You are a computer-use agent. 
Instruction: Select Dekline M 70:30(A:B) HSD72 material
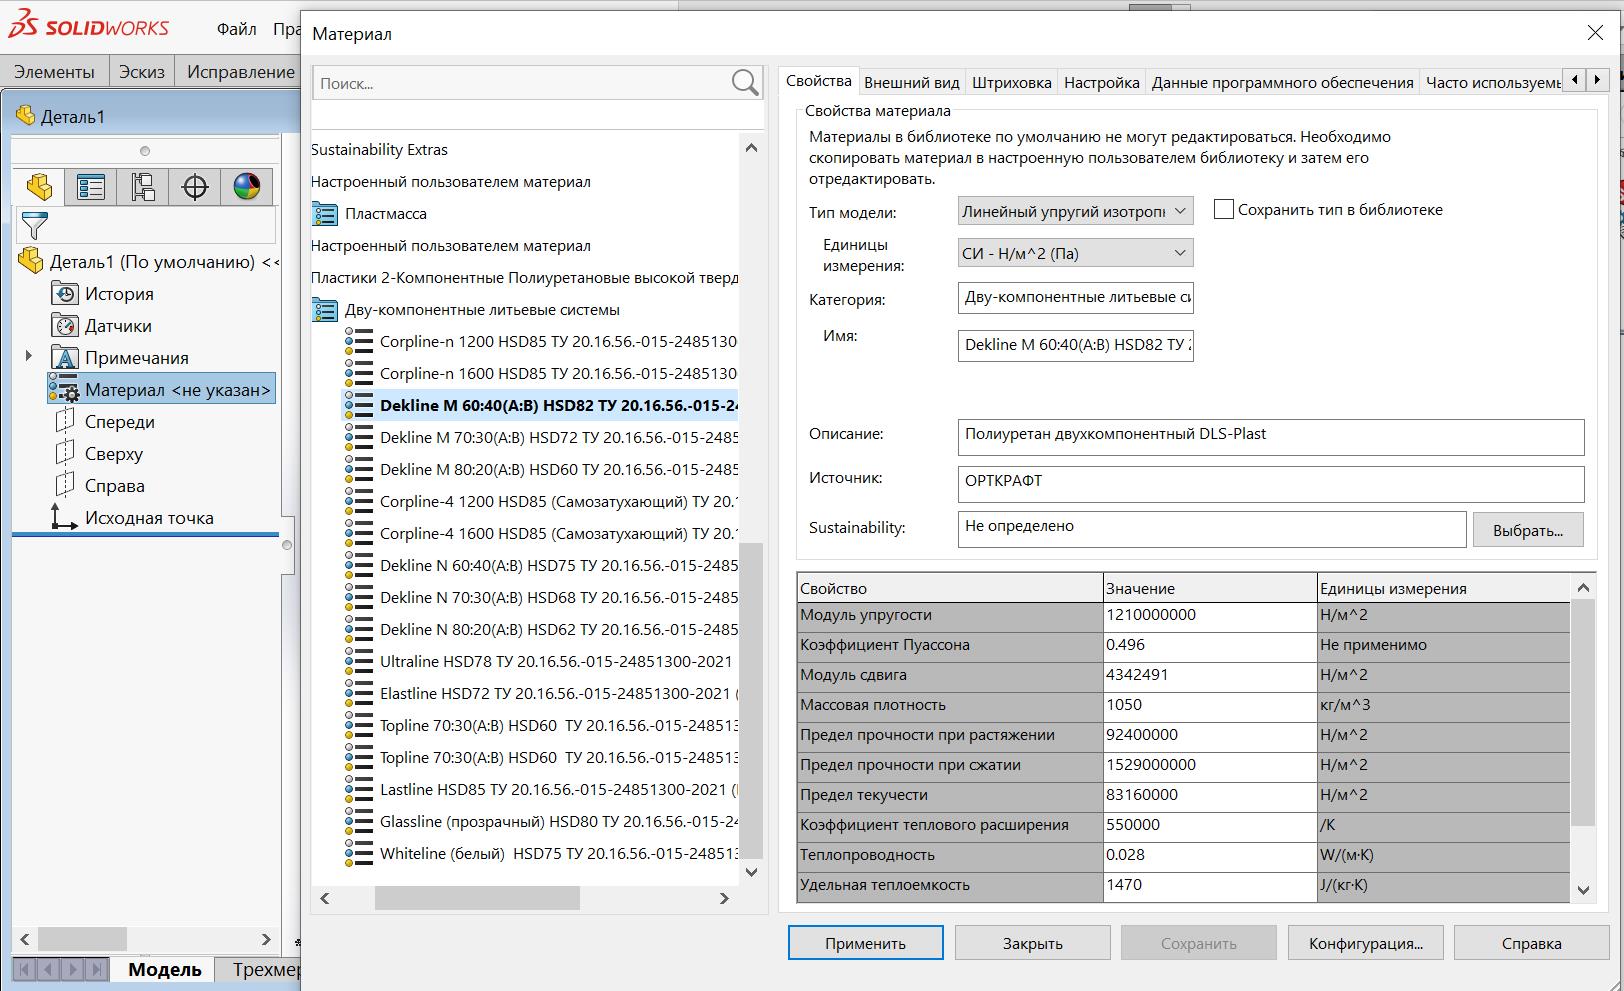pyautogui.click(x=558, y=438)
